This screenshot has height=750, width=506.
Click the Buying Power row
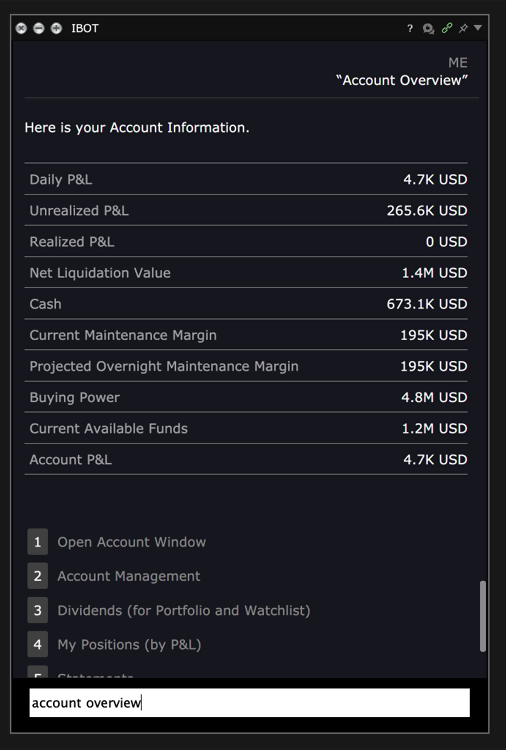[x=246, y=397]
